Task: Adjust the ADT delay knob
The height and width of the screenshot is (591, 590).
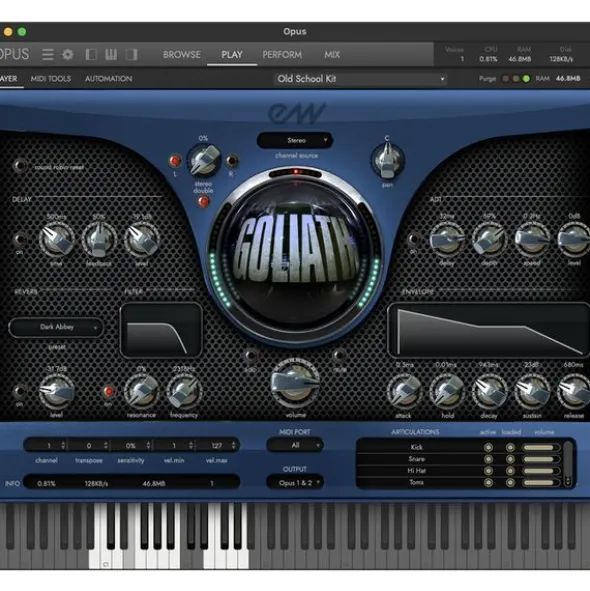Action: click(x=447, y=240)
